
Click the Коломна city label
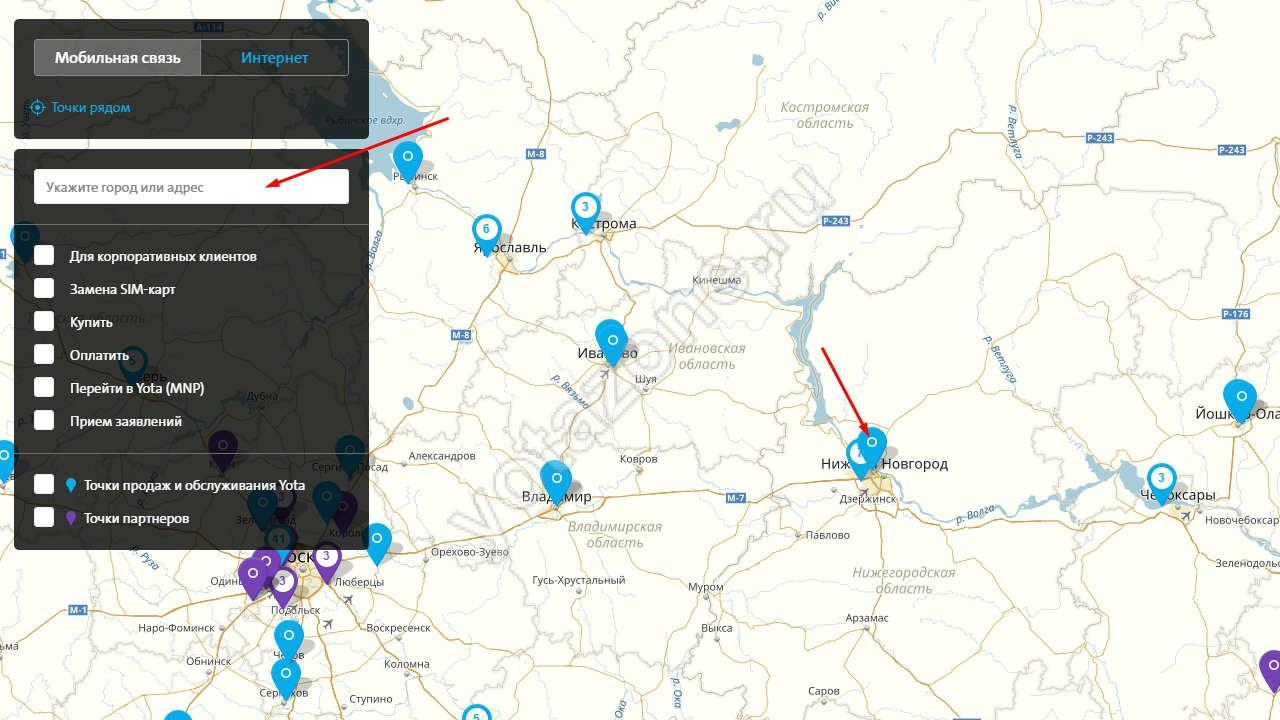point(407,664)
